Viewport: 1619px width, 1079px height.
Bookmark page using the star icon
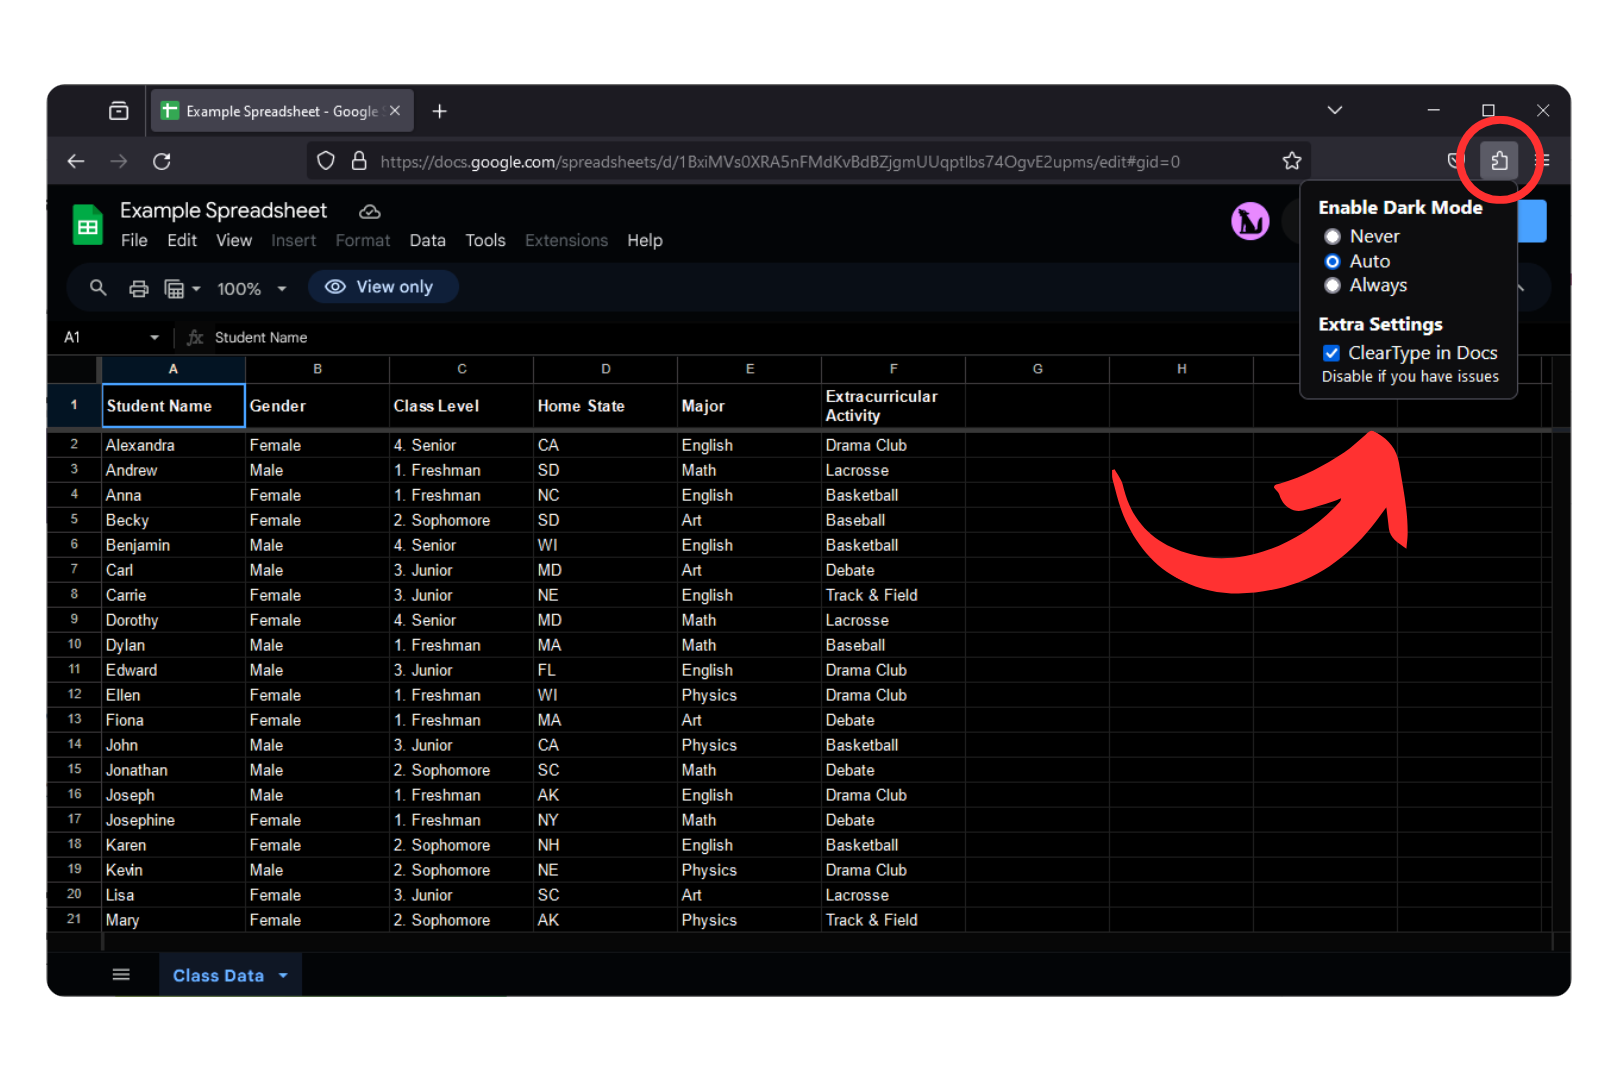point(1291,161)
